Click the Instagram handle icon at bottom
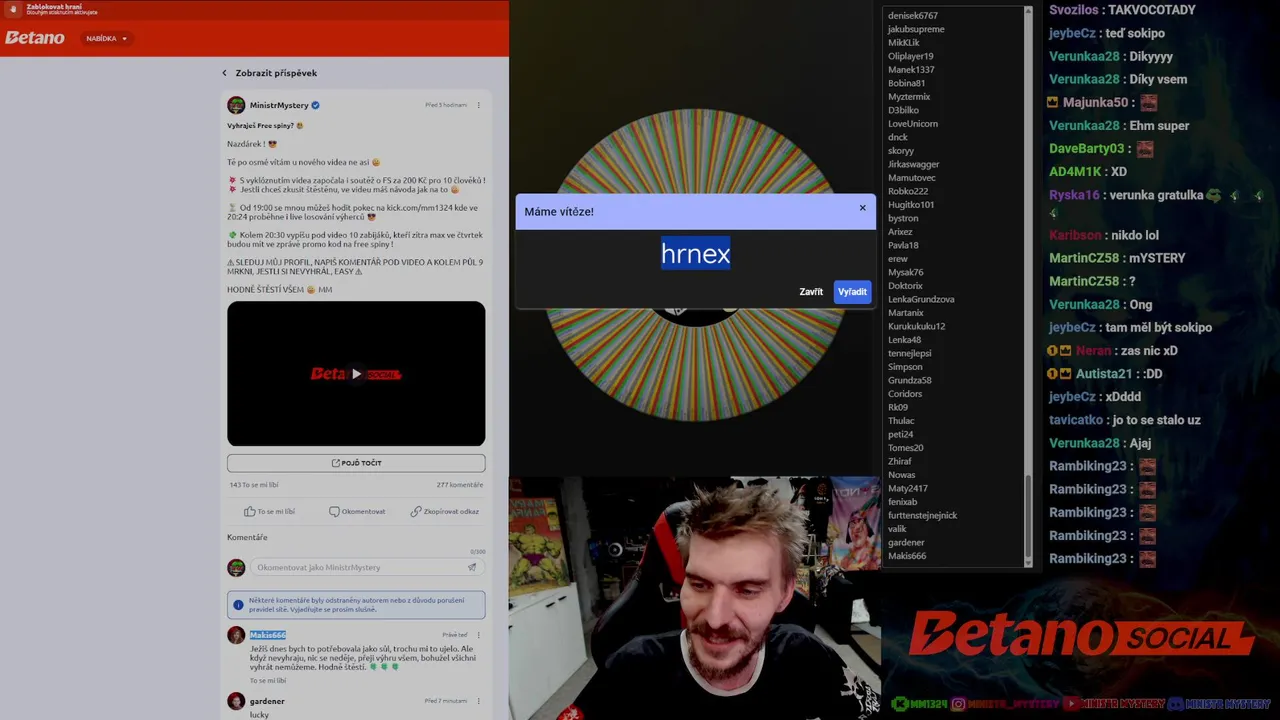1280x720 pixels. [x=959, y=704]
